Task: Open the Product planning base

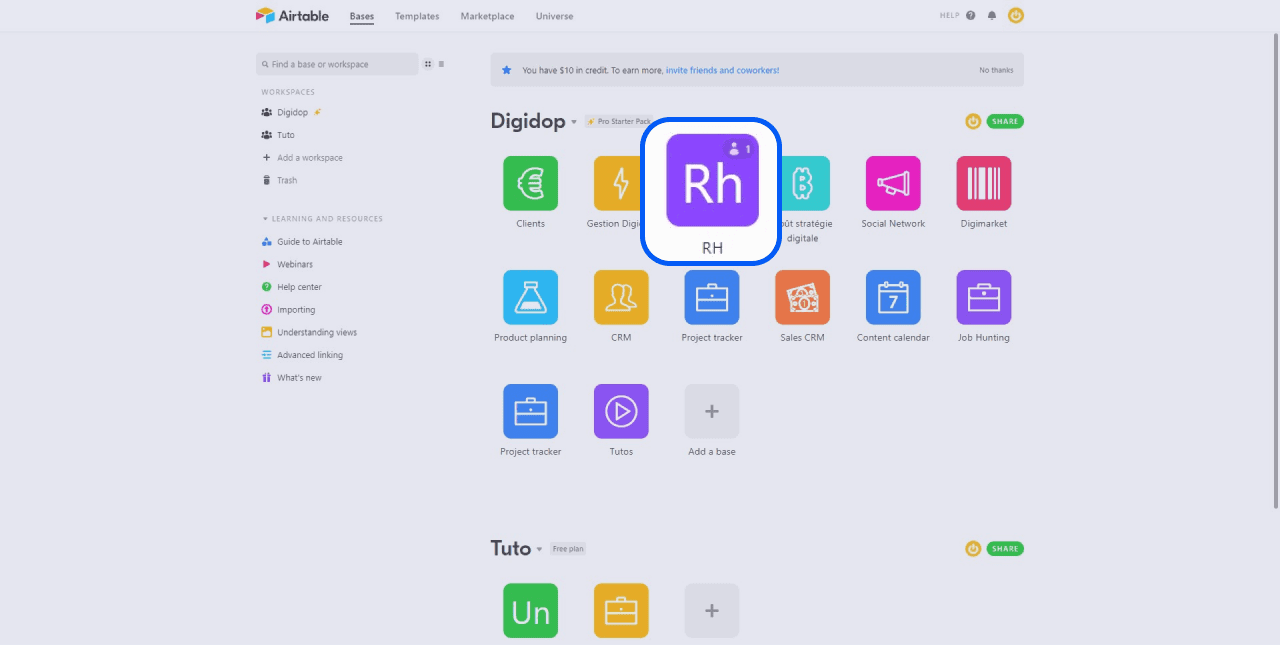Action: [530, 297]
